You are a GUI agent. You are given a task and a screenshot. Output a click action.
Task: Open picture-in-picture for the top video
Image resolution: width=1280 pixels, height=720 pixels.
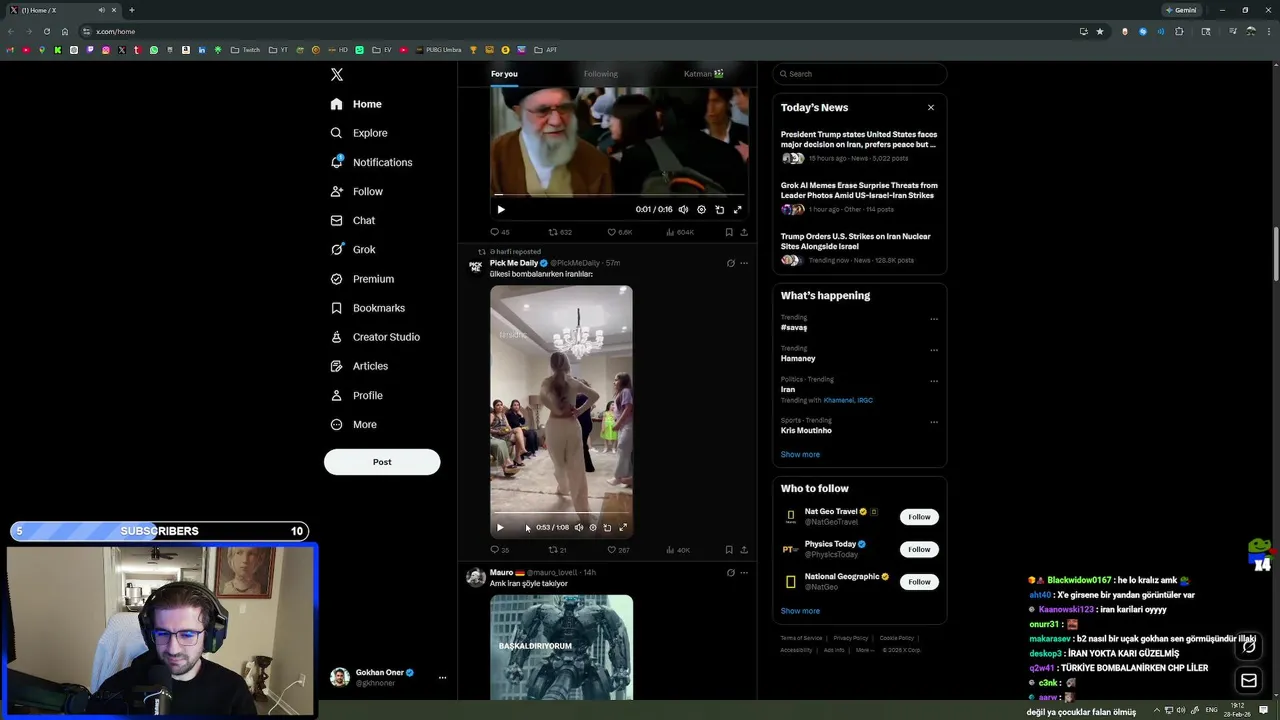(x=719, y=210)
